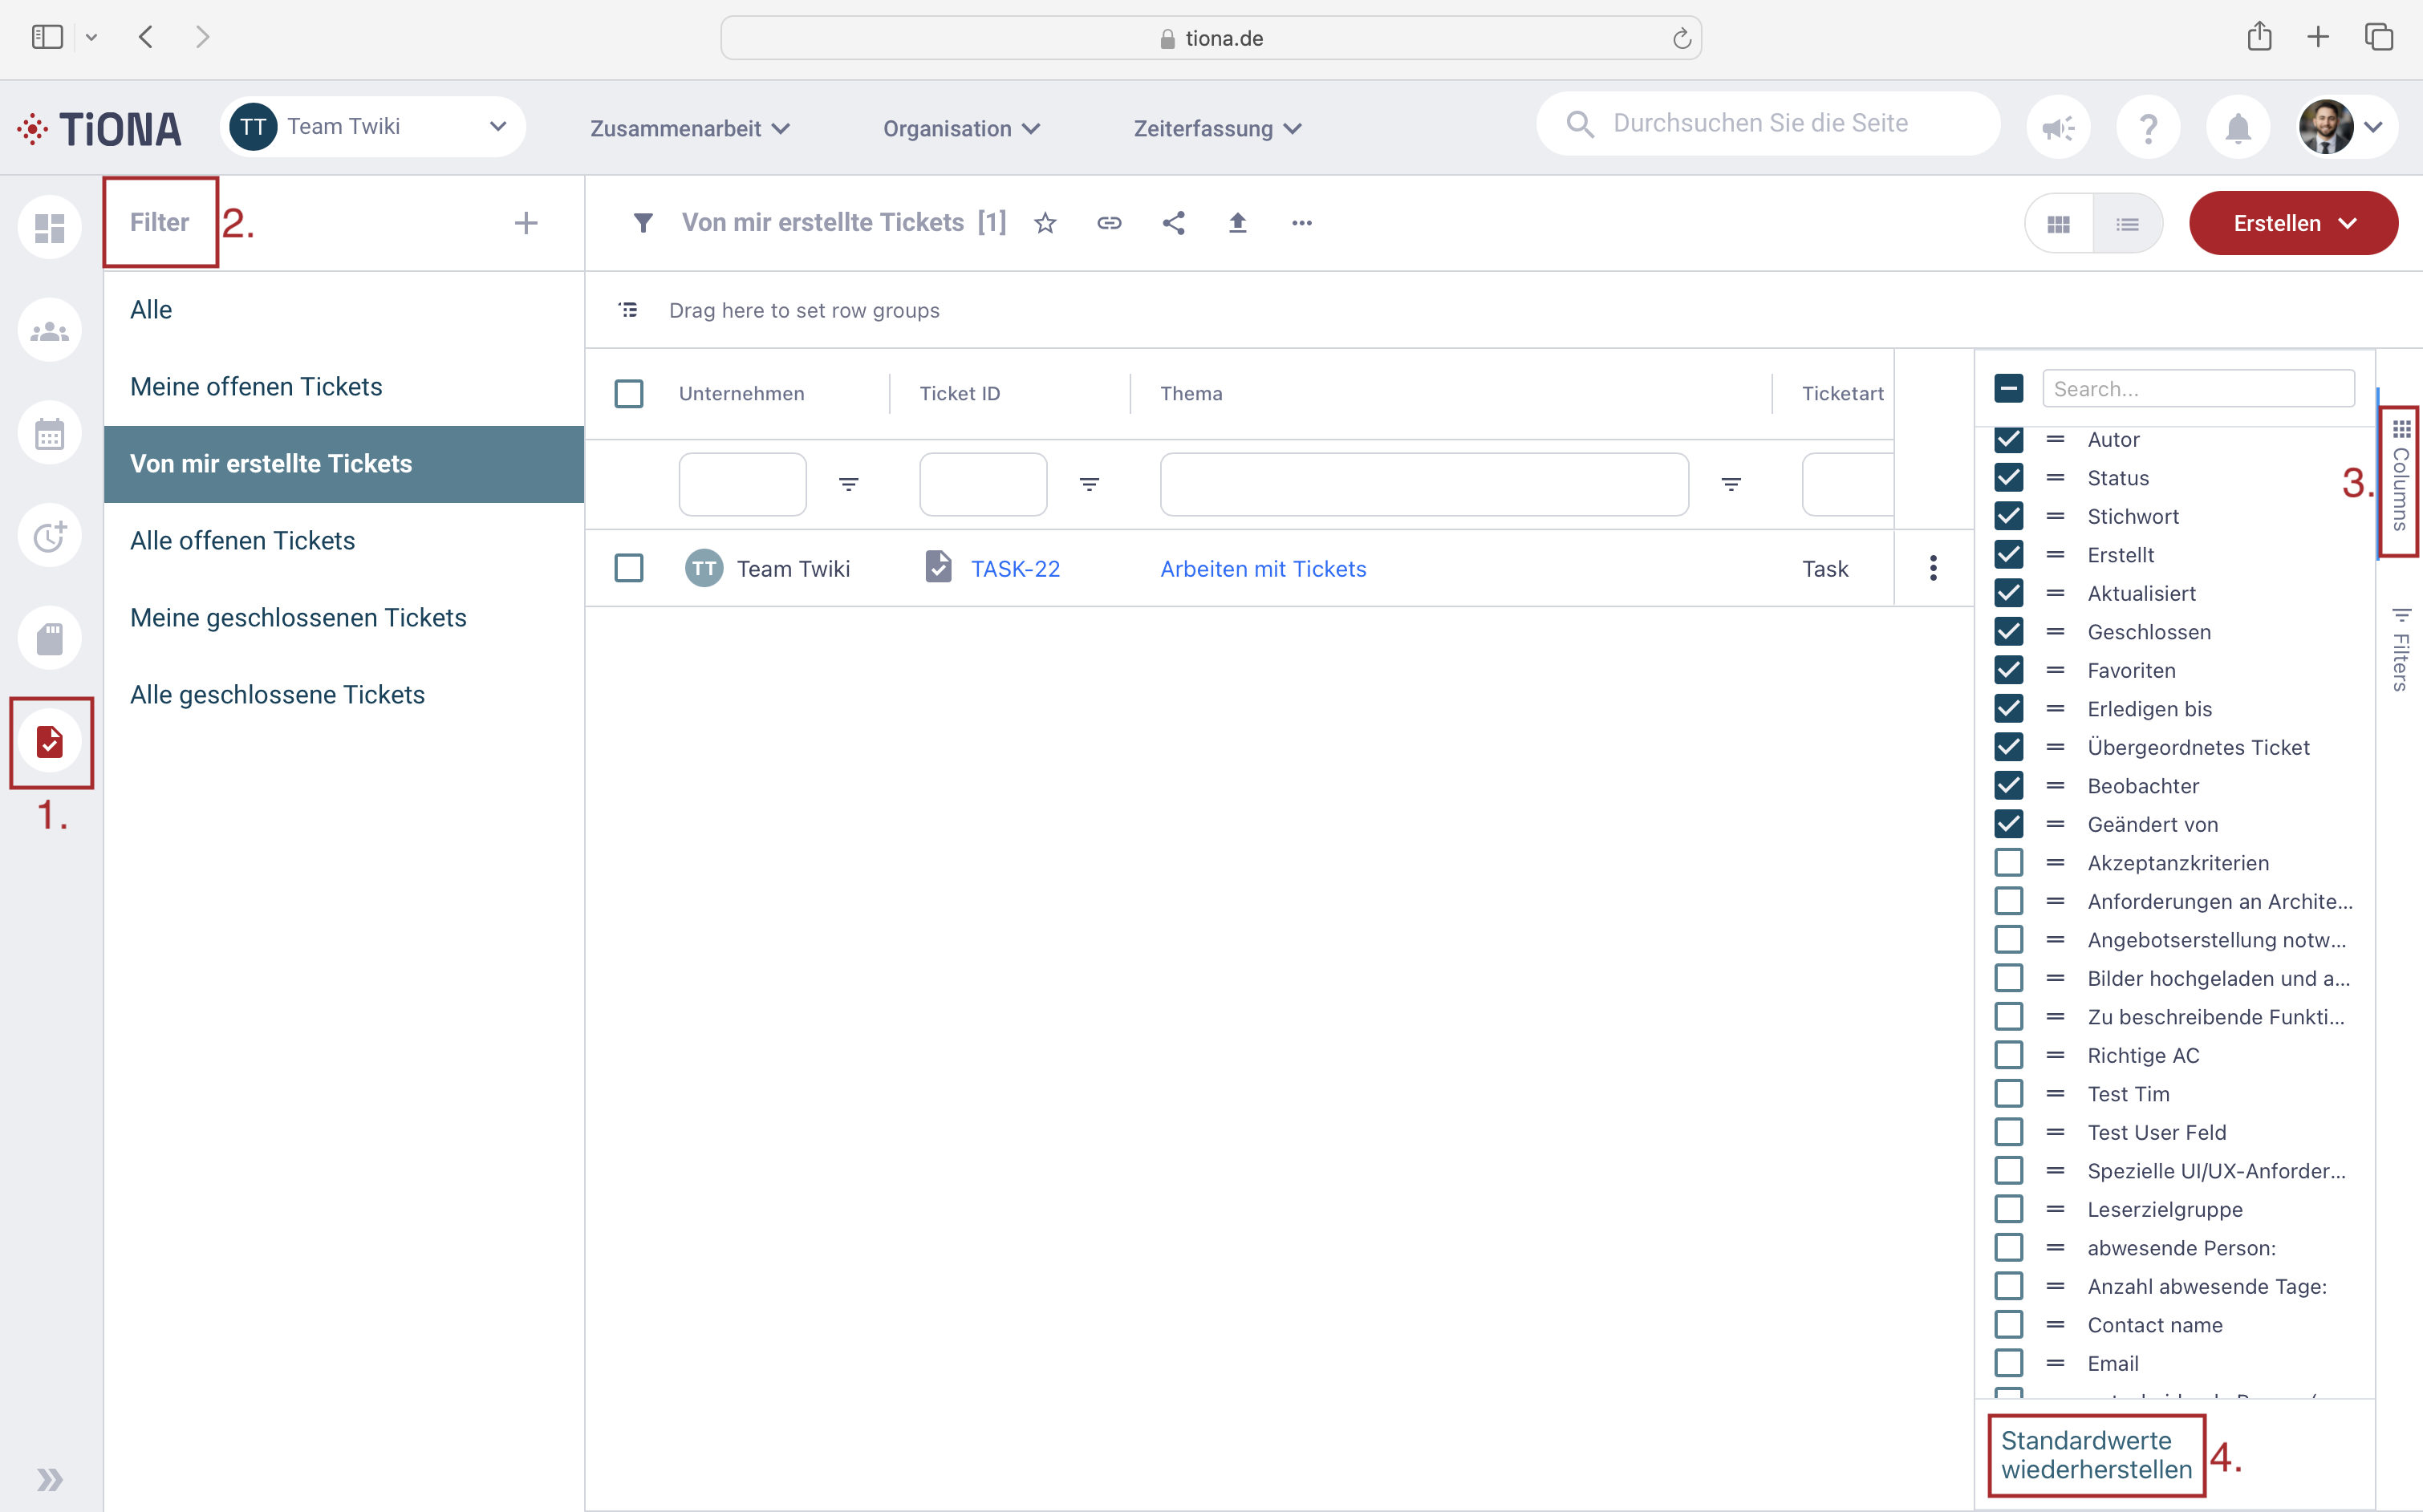Screen dimensions: 2423x1512
Task: Uncheck the Stichwort column checkbox
Action: [x=2008, y=516]
